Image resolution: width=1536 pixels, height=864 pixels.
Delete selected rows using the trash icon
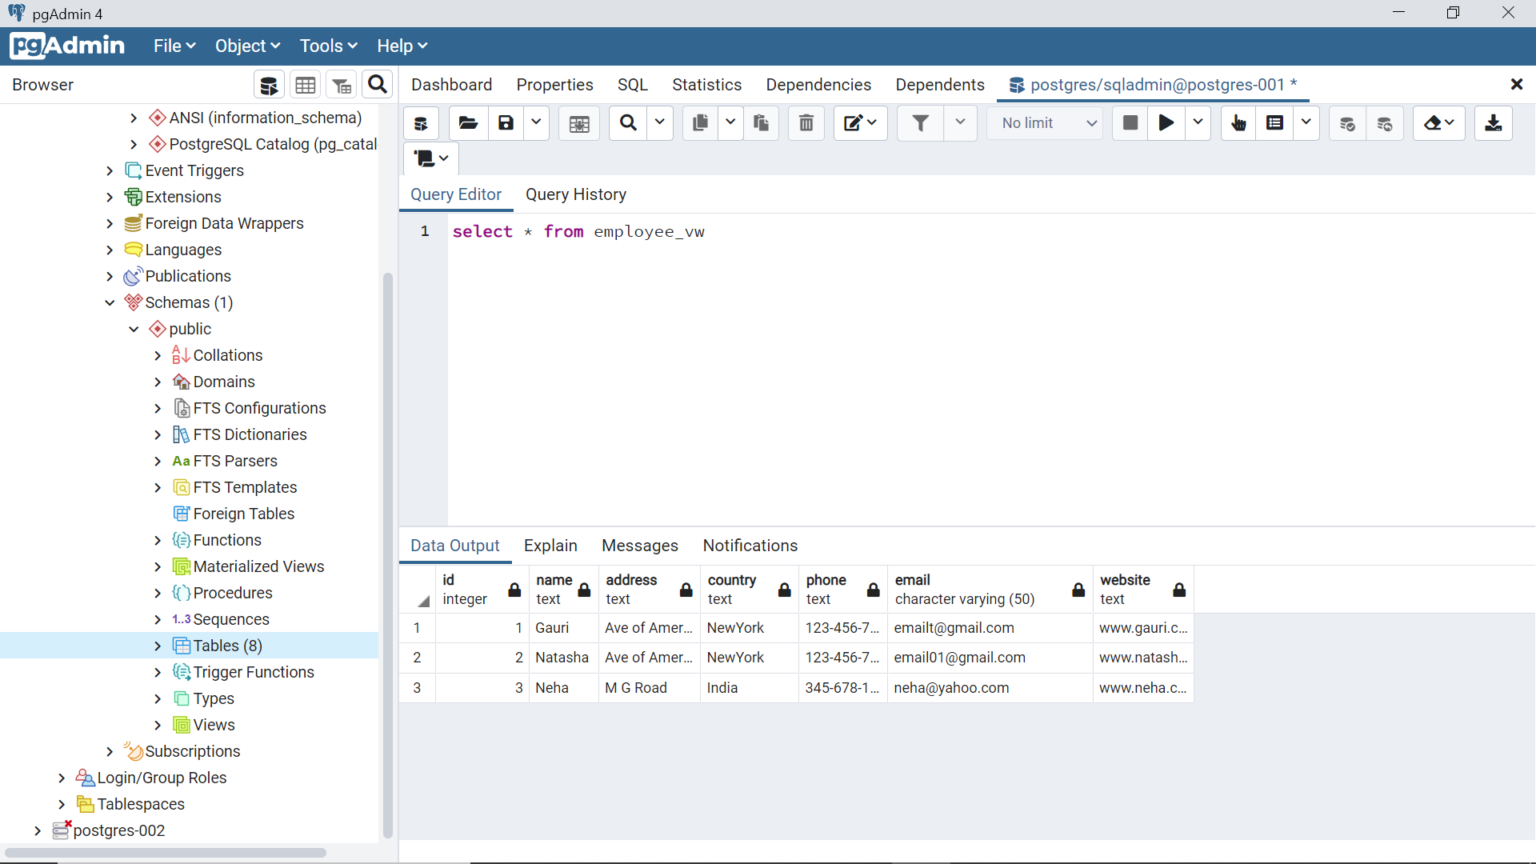point(806,122)
